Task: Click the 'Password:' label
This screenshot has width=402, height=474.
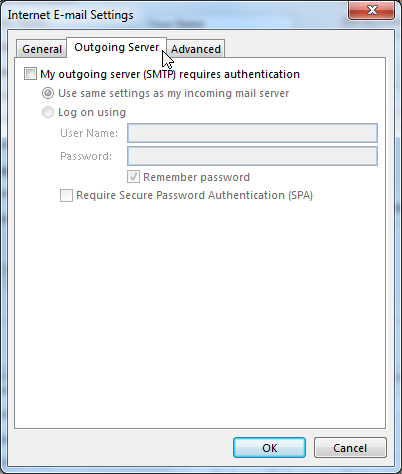Action: [x=86, y=156]
